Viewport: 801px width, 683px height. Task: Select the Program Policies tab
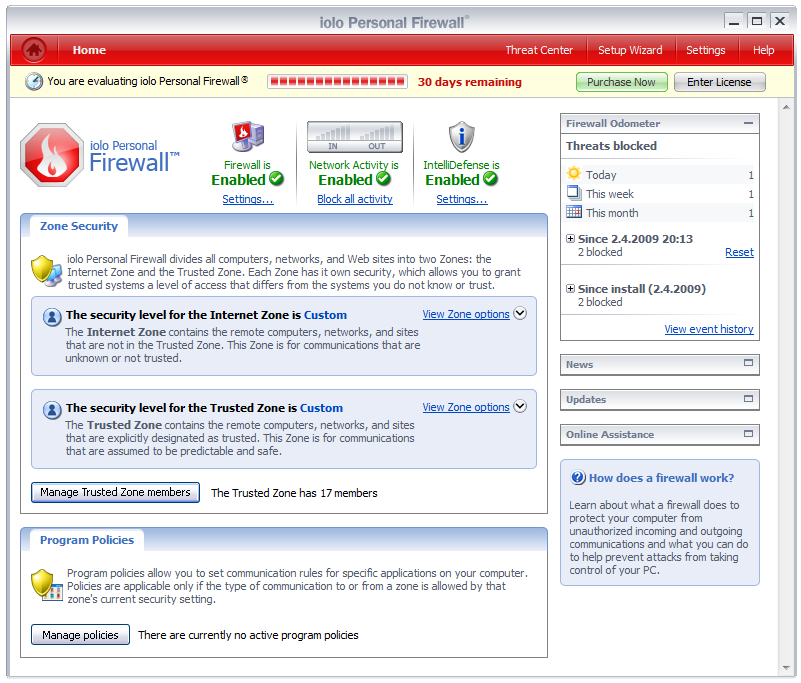[87, 540]
